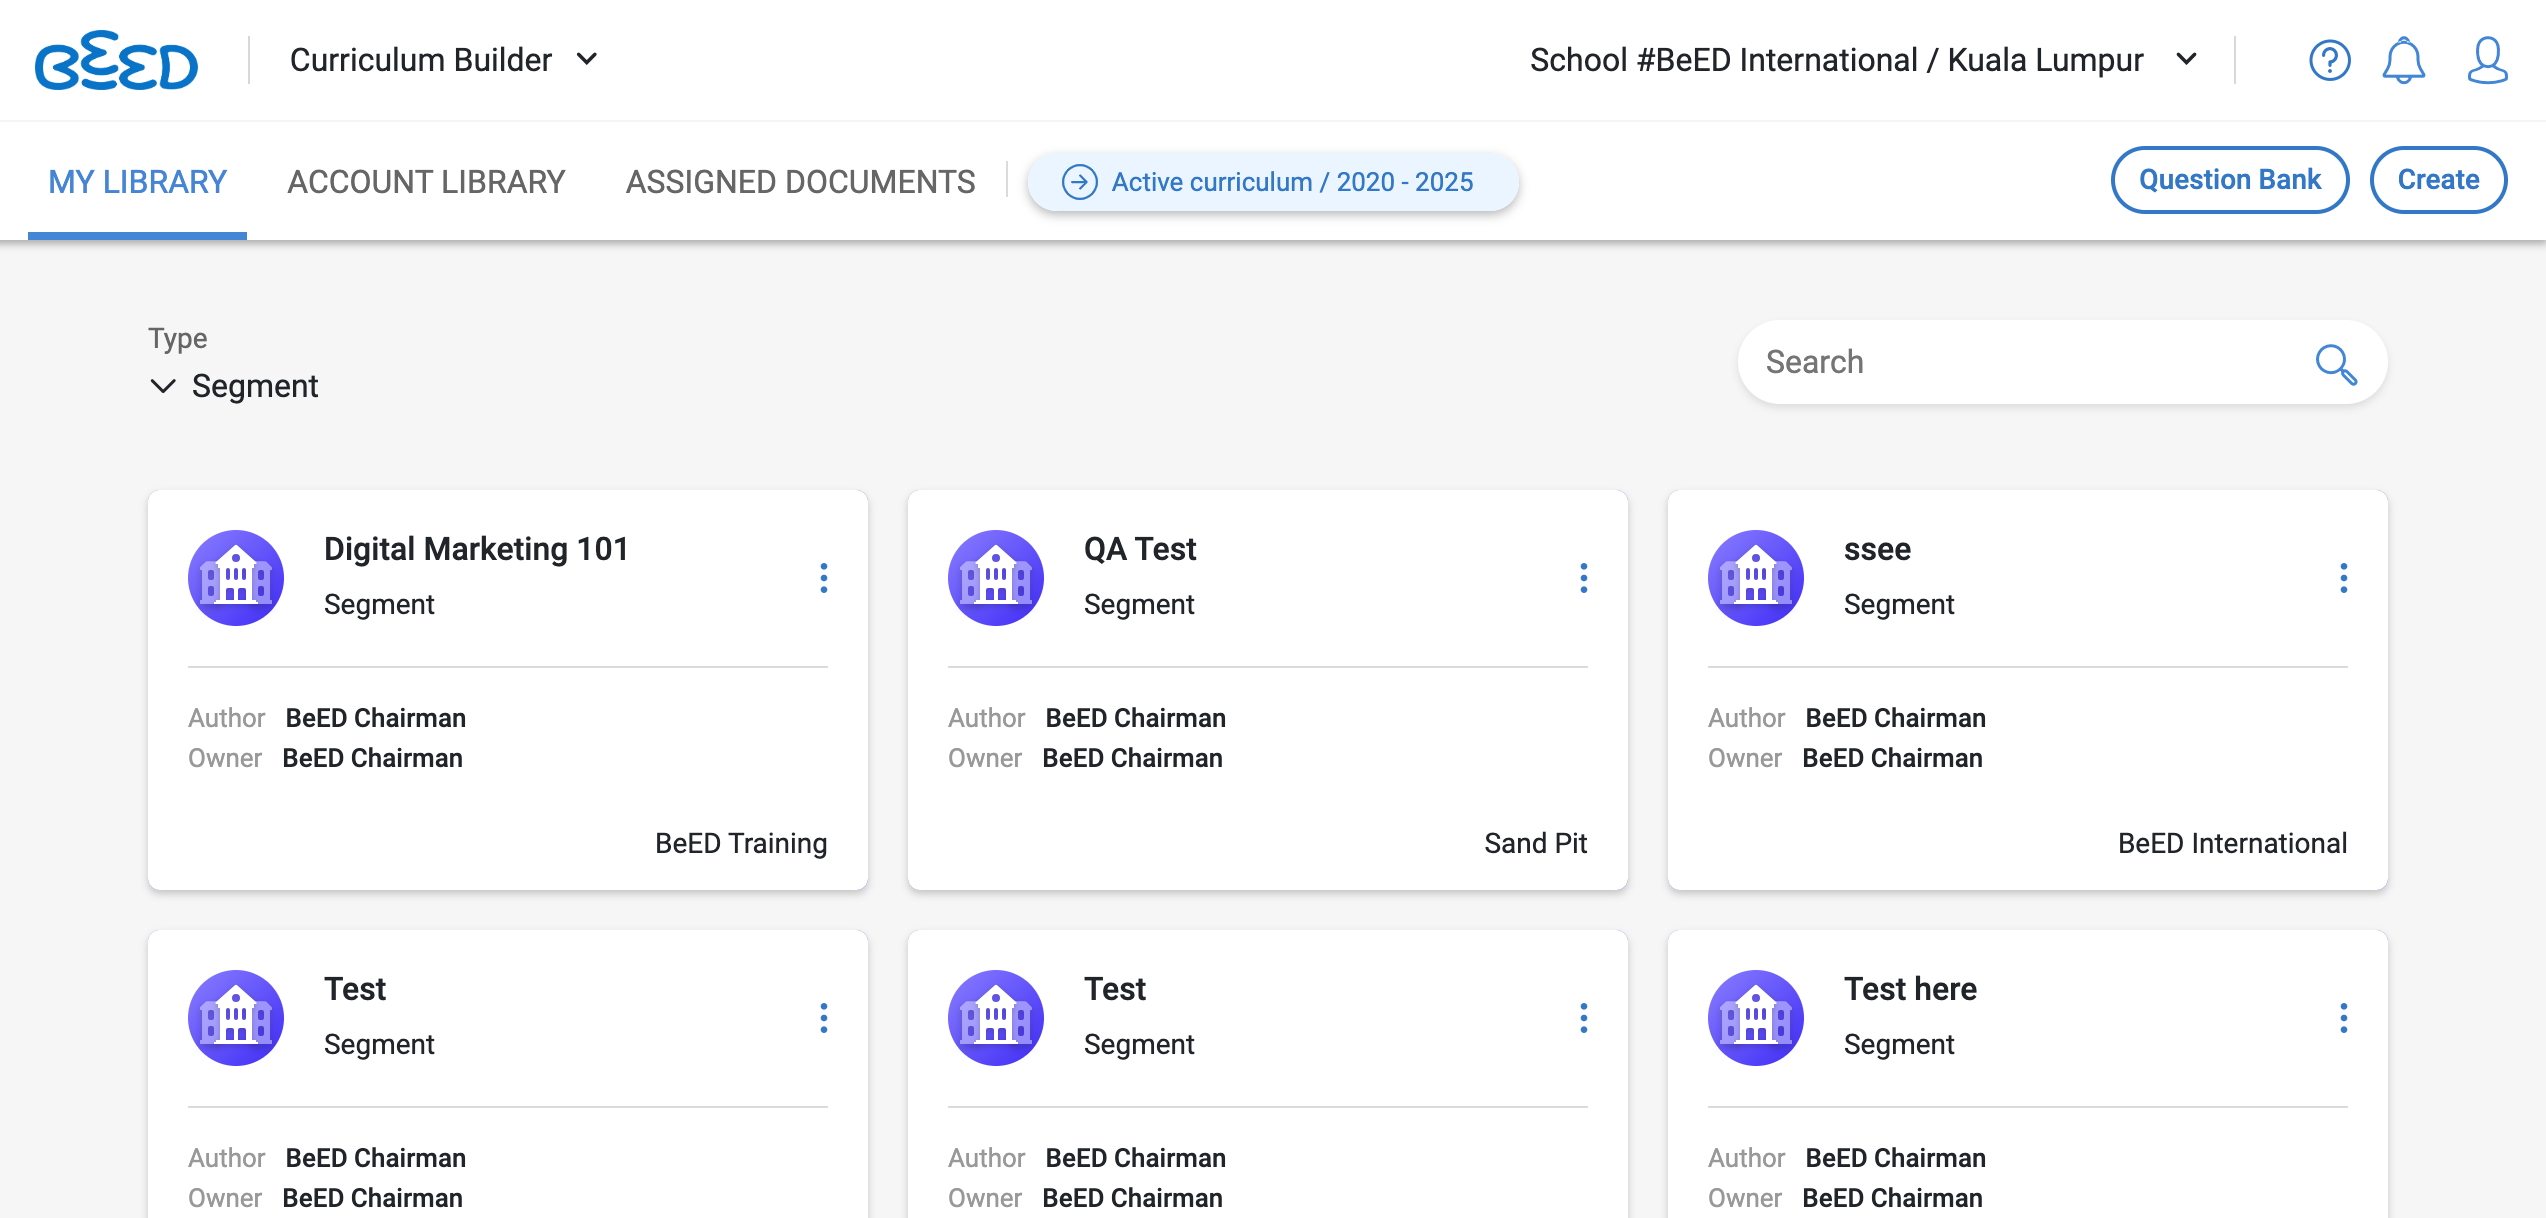Switch to the ASSIGNED DOCUMENTS tab
Image resolution: width=2546 pixels, height=1218 pixels.
pos(801,182)
